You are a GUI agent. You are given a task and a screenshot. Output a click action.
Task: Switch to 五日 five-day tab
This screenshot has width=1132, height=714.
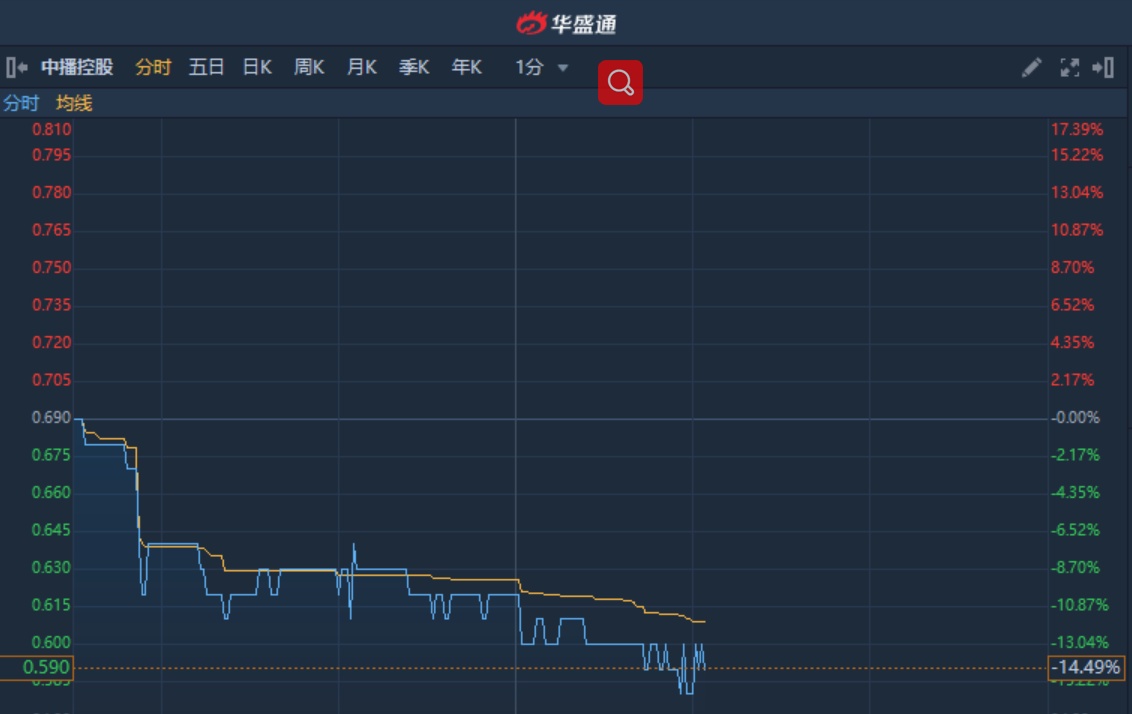(206, 68)
